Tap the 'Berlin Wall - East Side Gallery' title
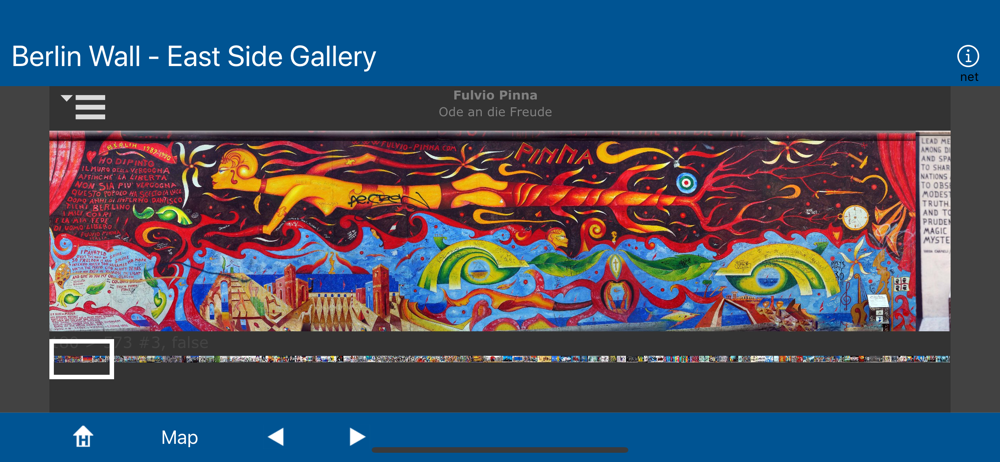 (x=194, y=57)
